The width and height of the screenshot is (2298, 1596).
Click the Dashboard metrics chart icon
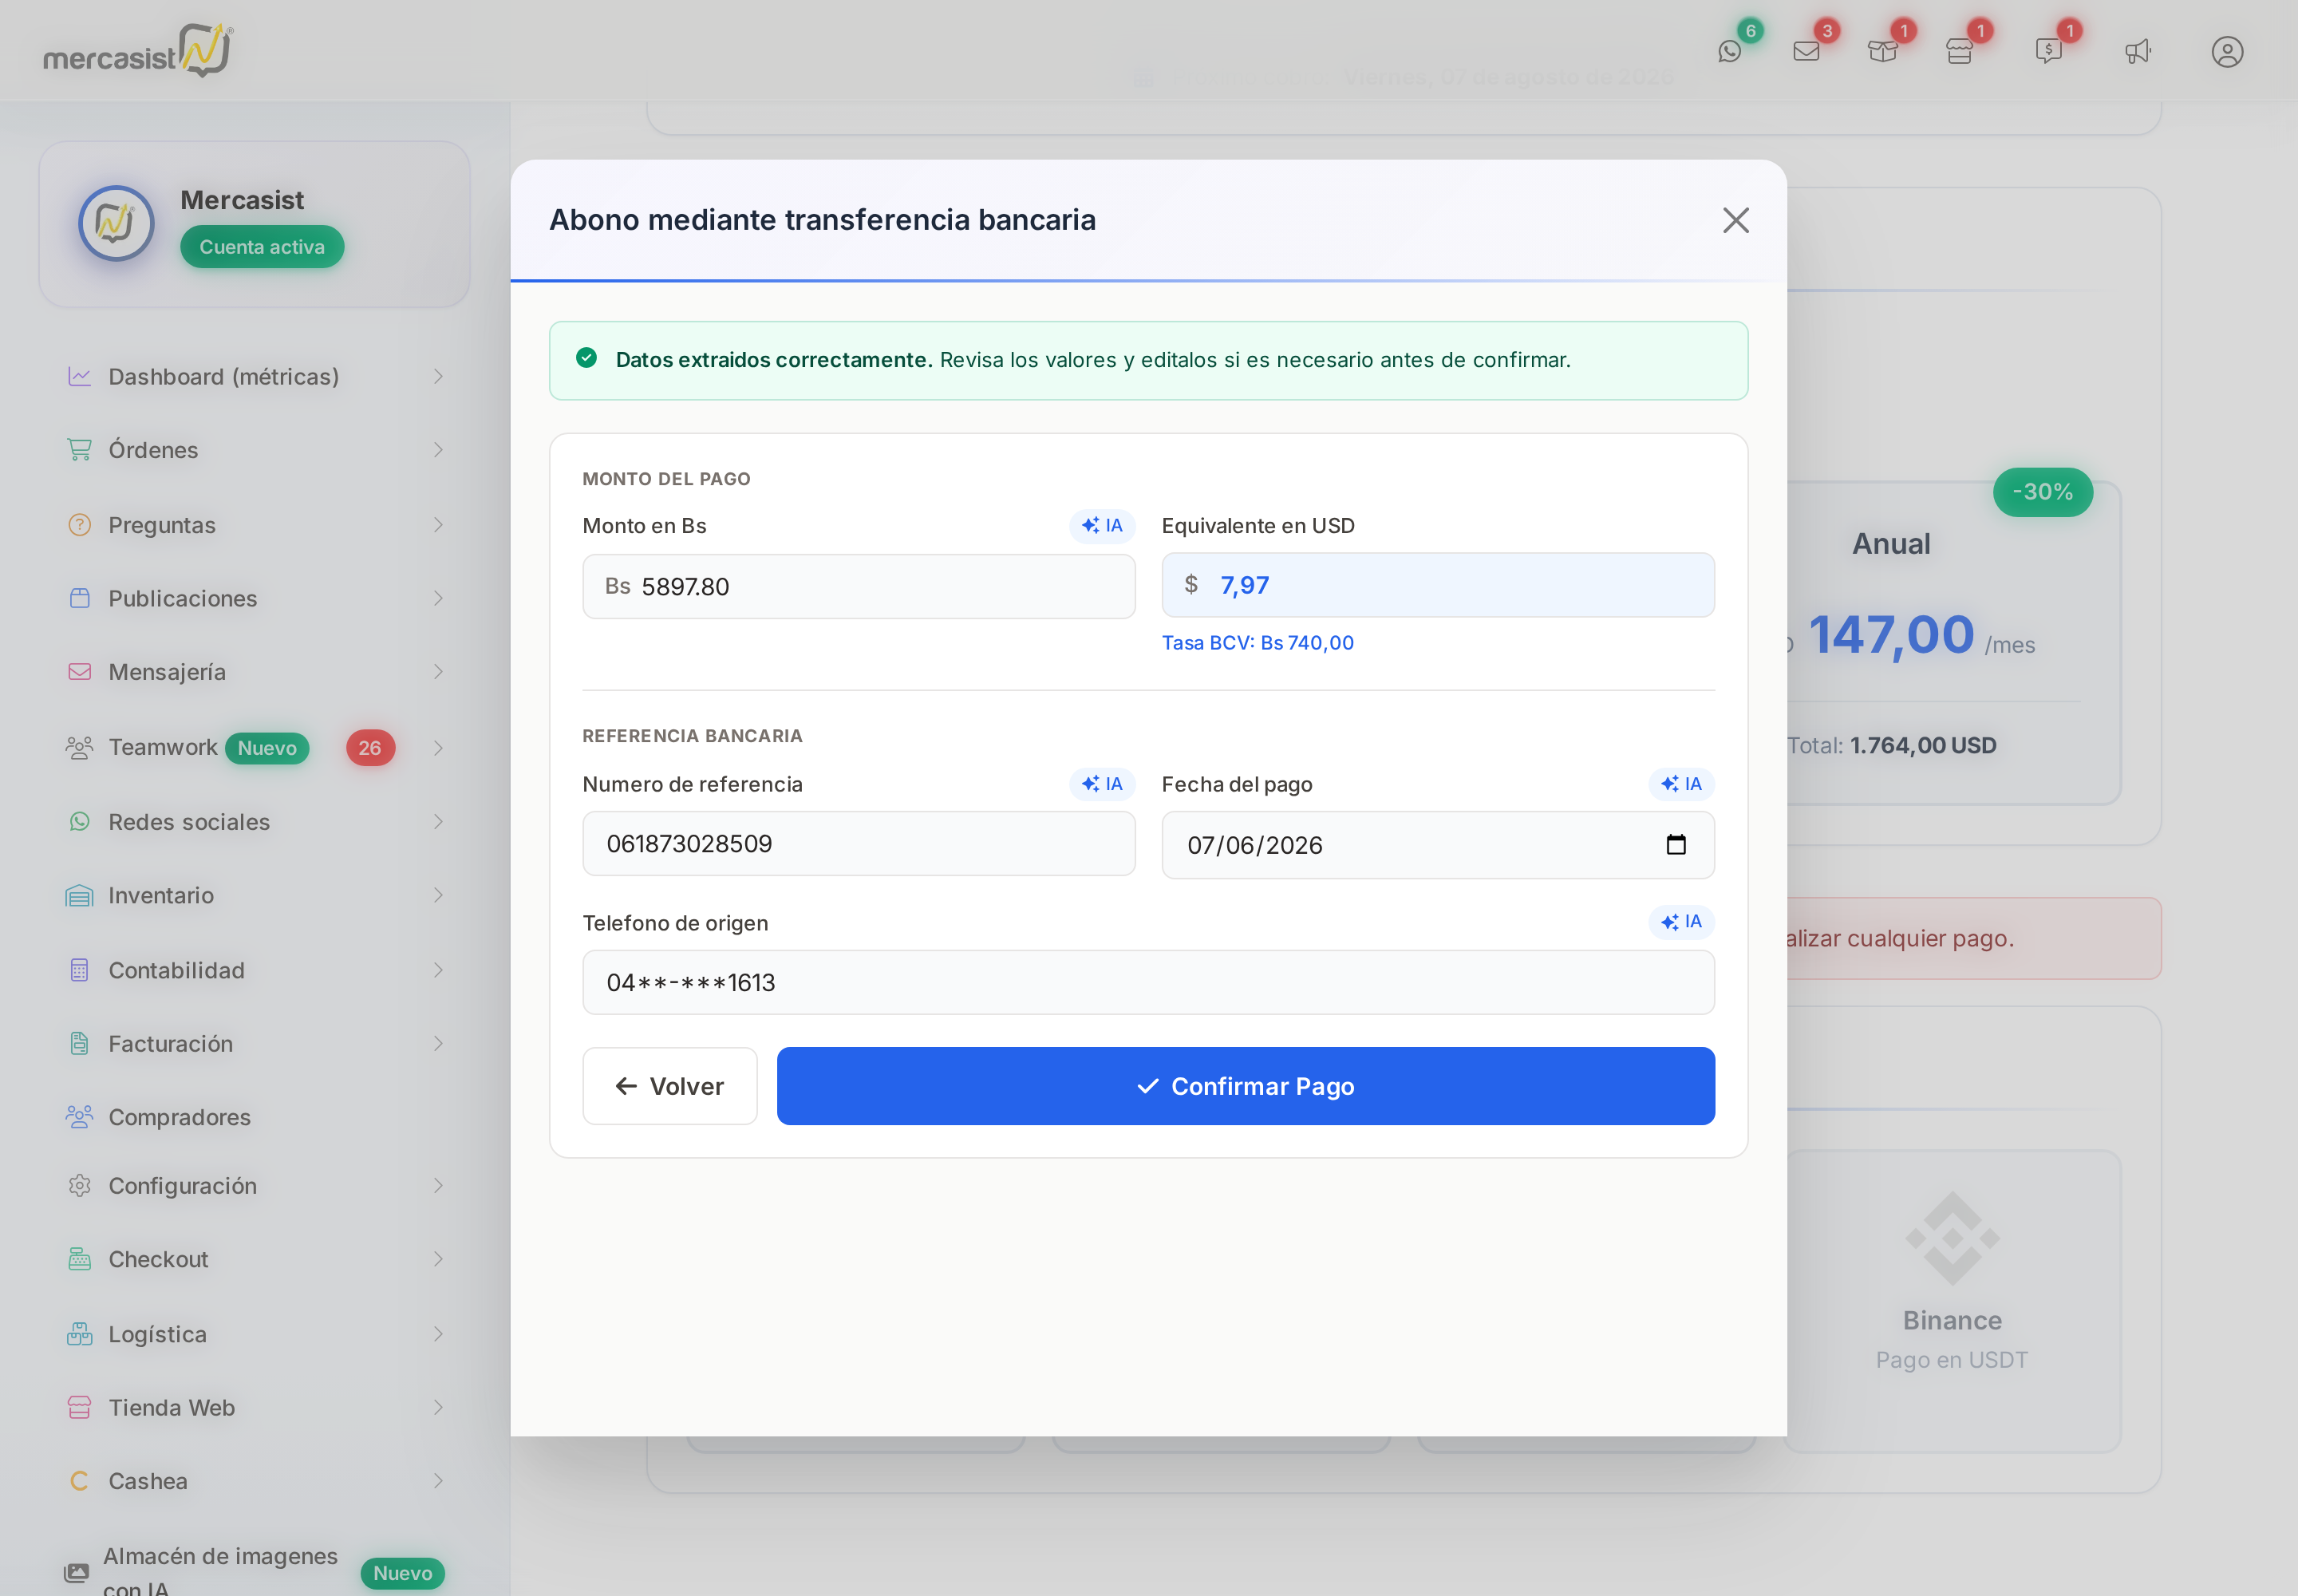click(x=79, y=376)
